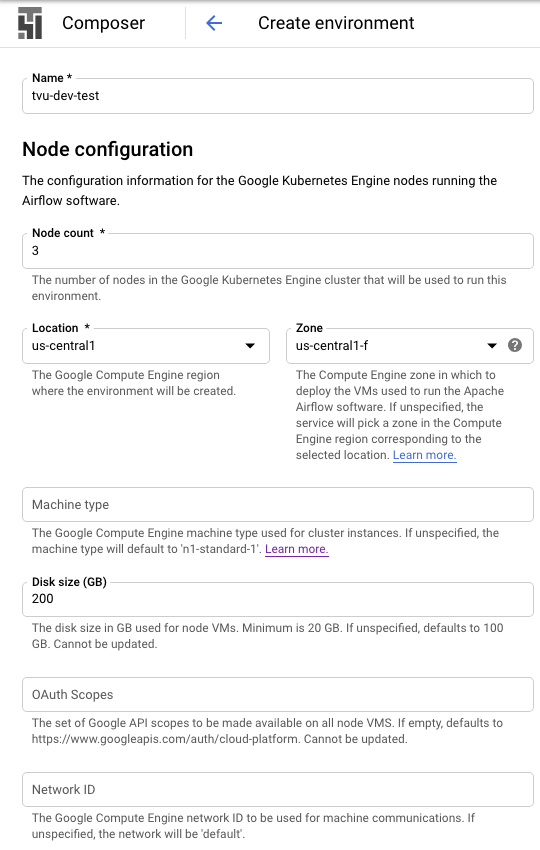
Task: Select the Disk size (GB) field
Action: pyautogui.click(x=278, y=599)
